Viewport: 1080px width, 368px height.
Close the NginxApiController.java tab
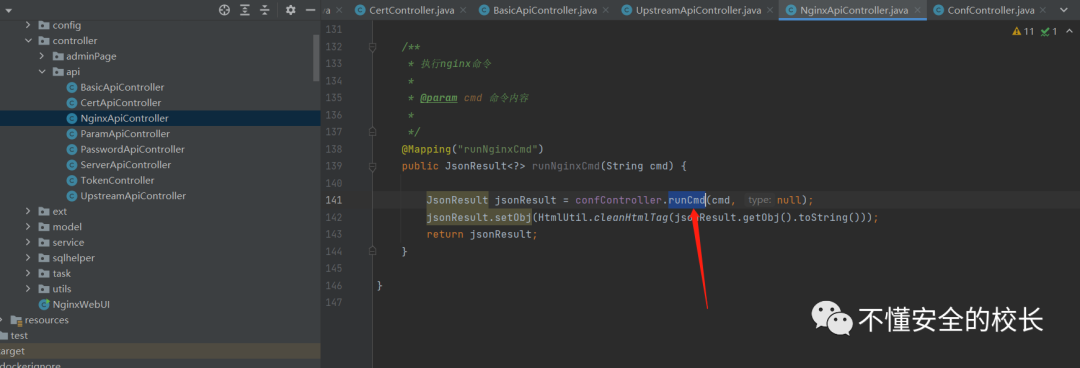coord(916,10)
